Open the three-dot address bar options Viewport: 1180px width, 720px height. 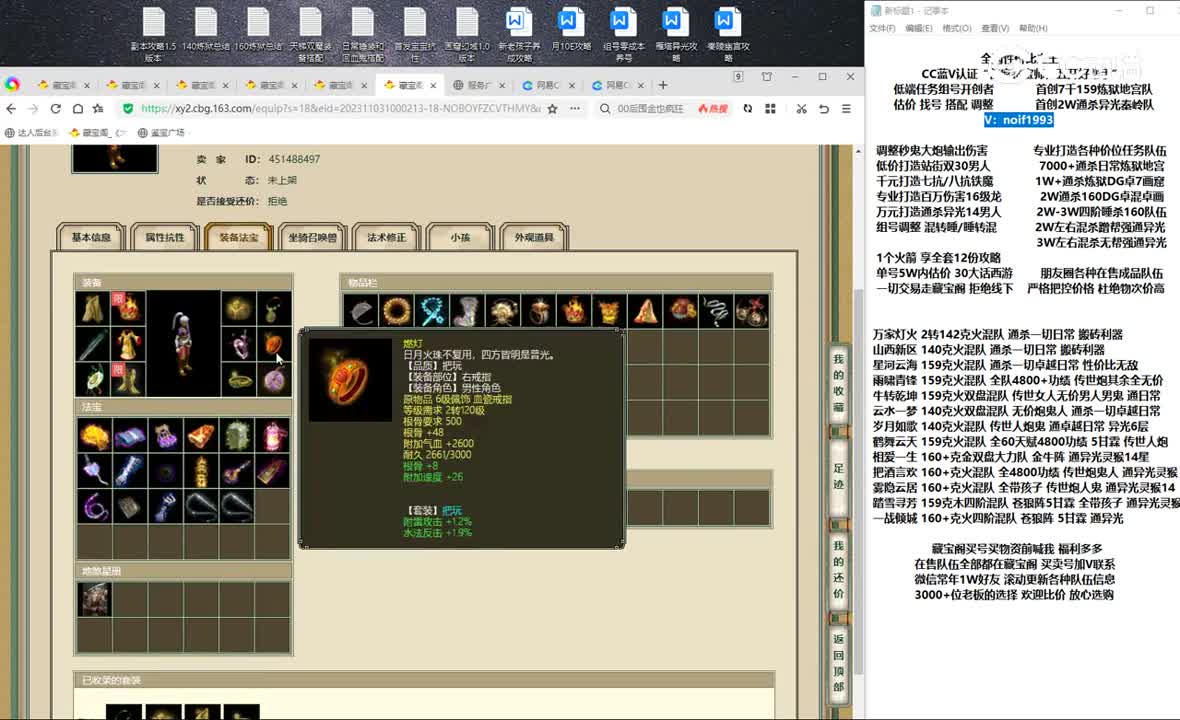[575, 109]
